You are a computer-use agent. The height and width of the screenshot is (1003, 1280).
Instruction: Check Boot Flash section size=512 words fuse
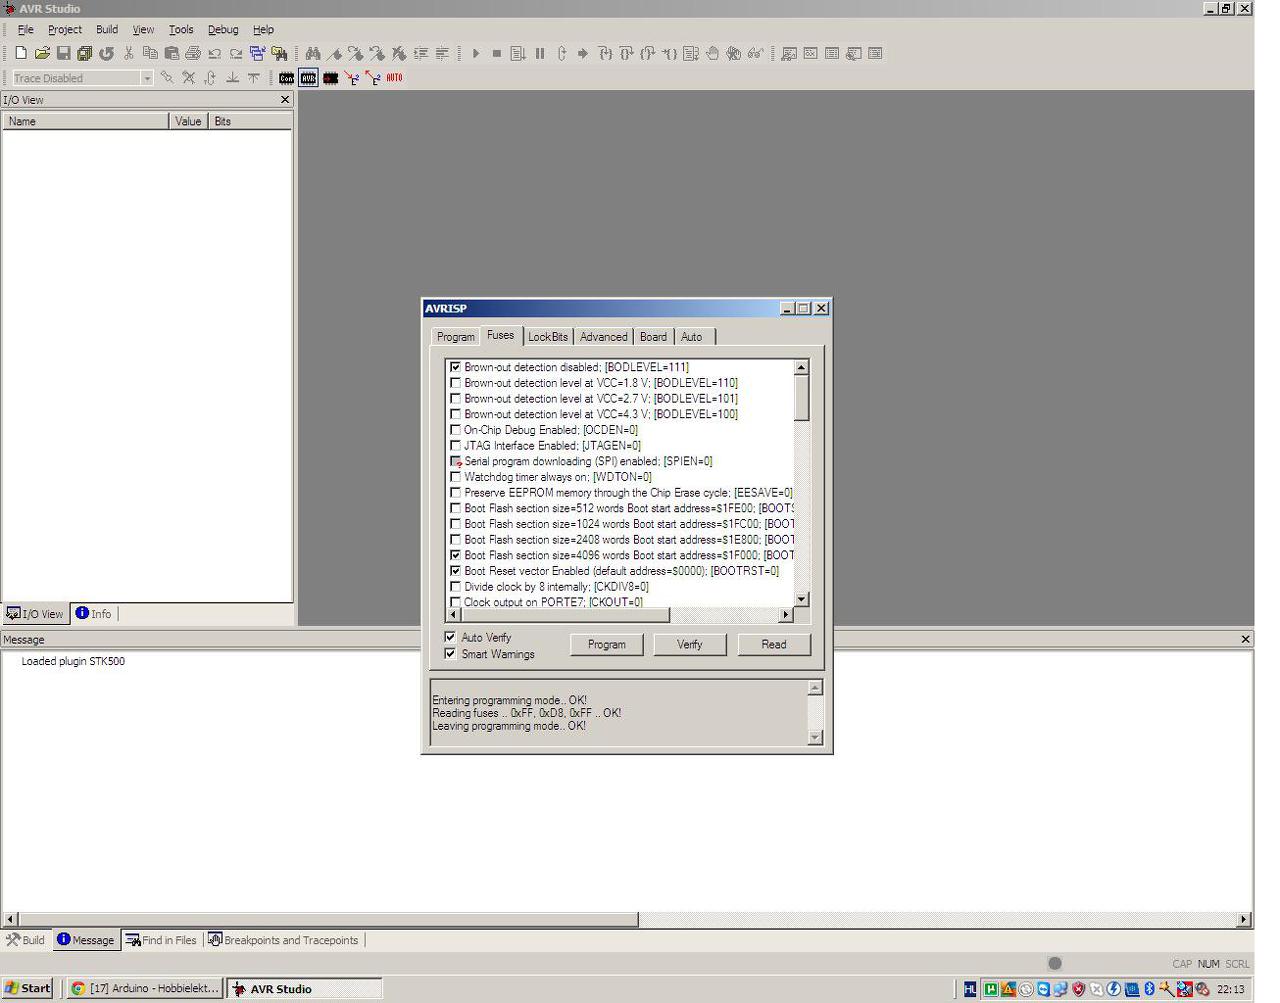coord(456,508)
